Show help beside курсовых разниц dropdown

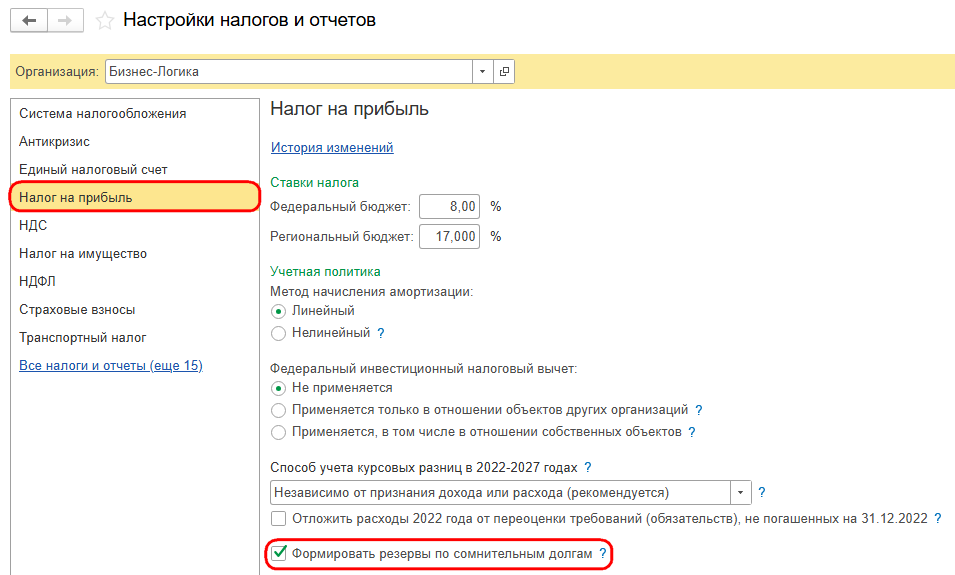[x=761, y=492]
